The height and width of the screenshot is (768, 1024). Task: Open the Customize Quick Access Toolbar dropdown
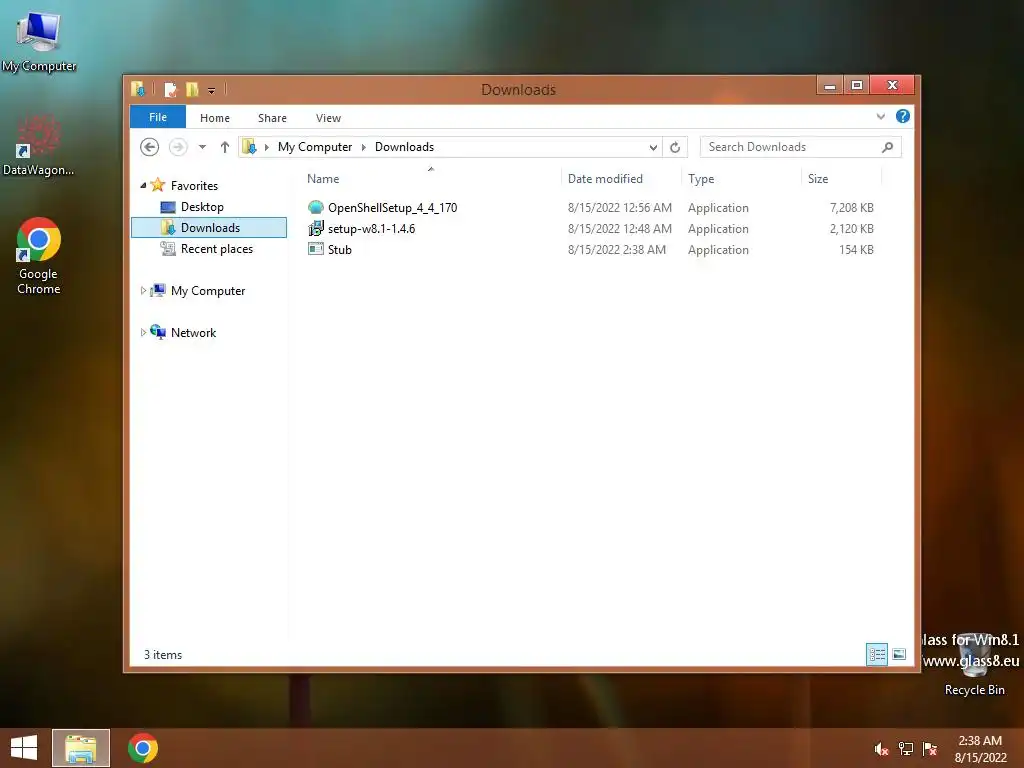click(x=211, y=90)
